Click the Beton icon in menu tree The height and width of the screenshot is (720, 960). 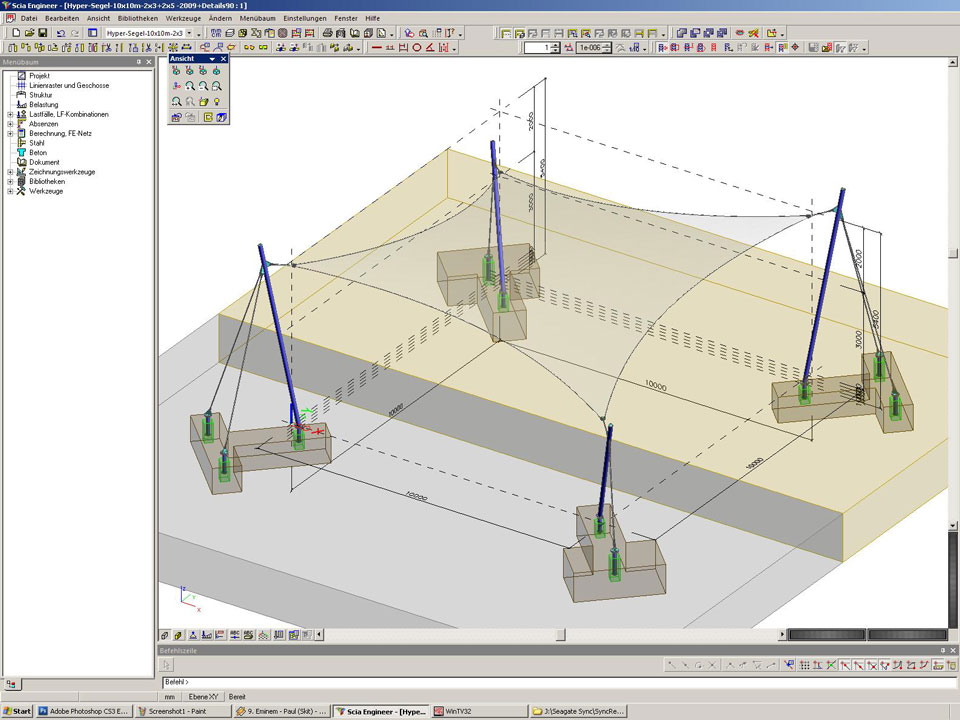point(21,152)
